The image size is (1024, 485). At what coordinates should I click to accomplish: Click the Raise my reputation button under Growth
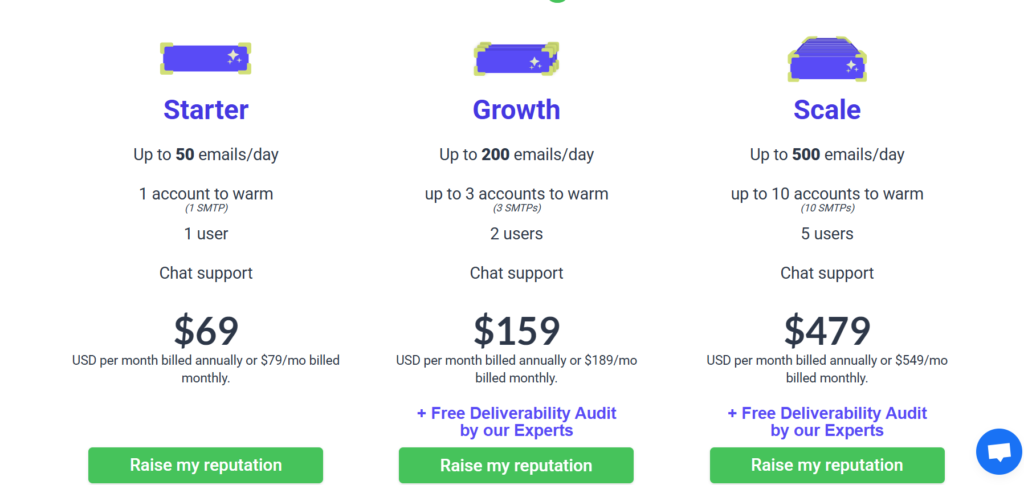click(x=516, y=465)
